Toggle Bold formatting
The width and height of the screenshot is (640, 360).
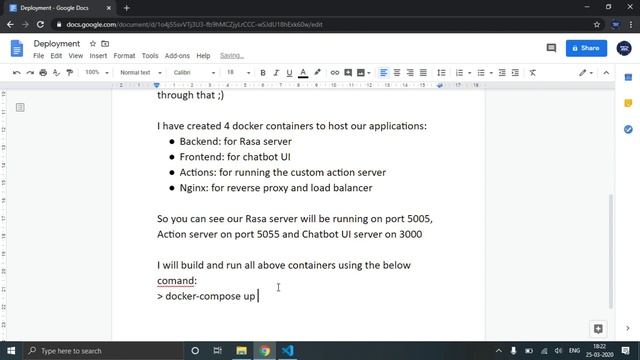coord(263,73)
